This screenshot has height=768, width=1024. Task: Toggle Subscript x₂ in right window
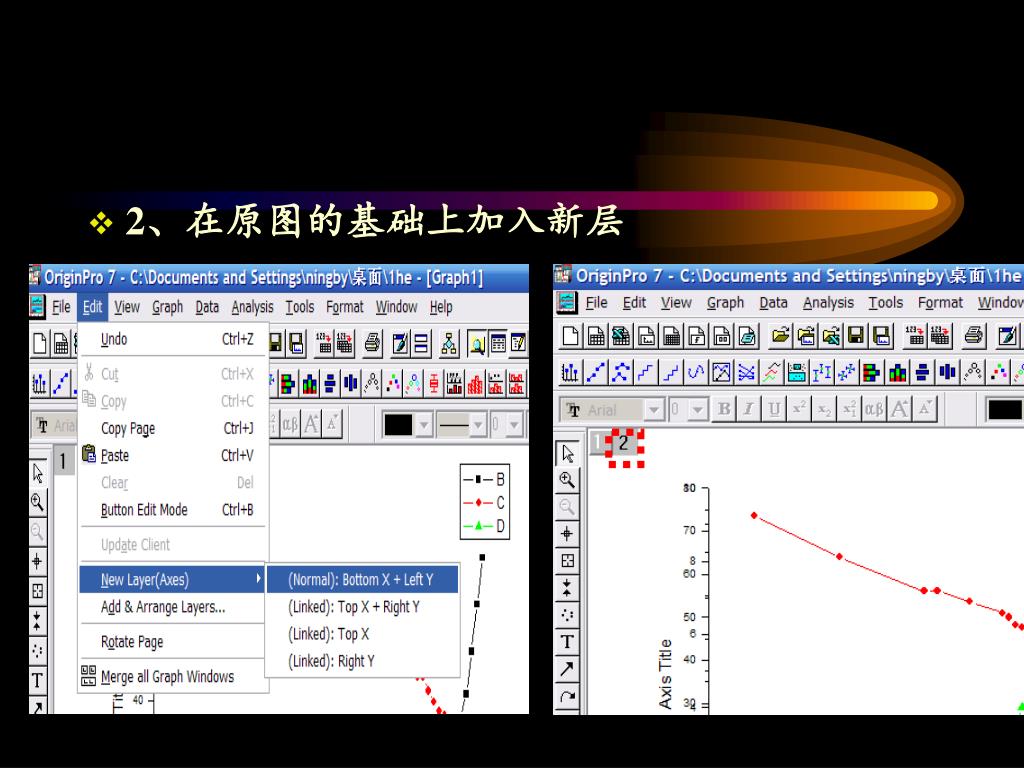[x=824, y=409]
